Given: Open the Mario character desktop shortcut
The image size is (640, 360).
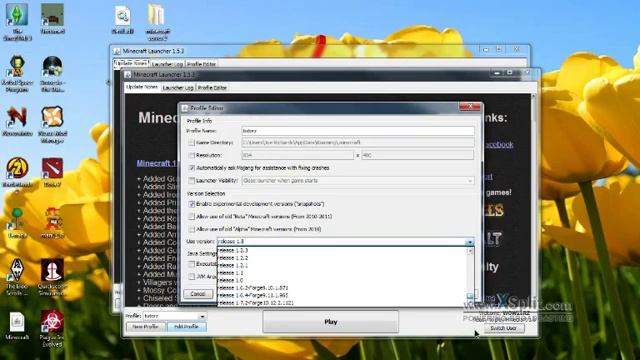Looking at the screenshot, I should click(52, 223).
